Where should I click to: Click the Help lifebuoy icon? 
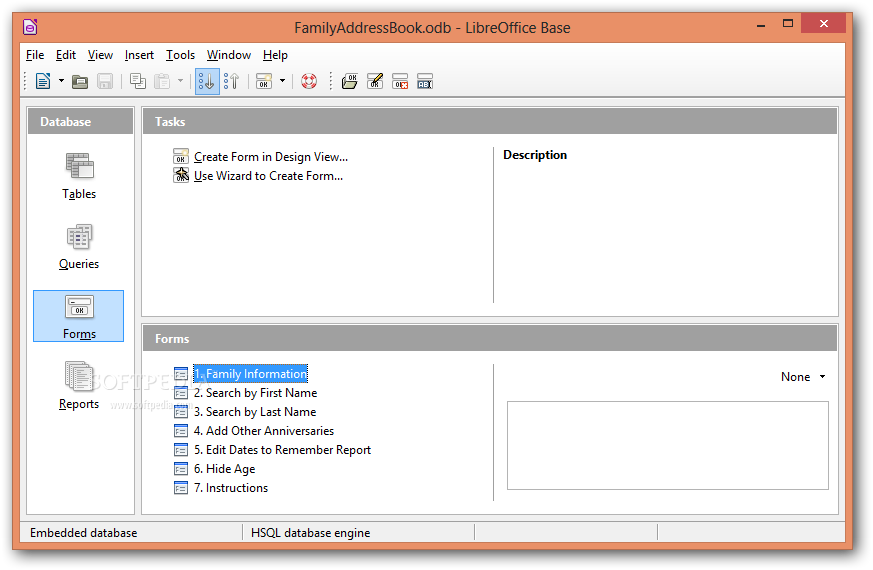coord(309,82)
